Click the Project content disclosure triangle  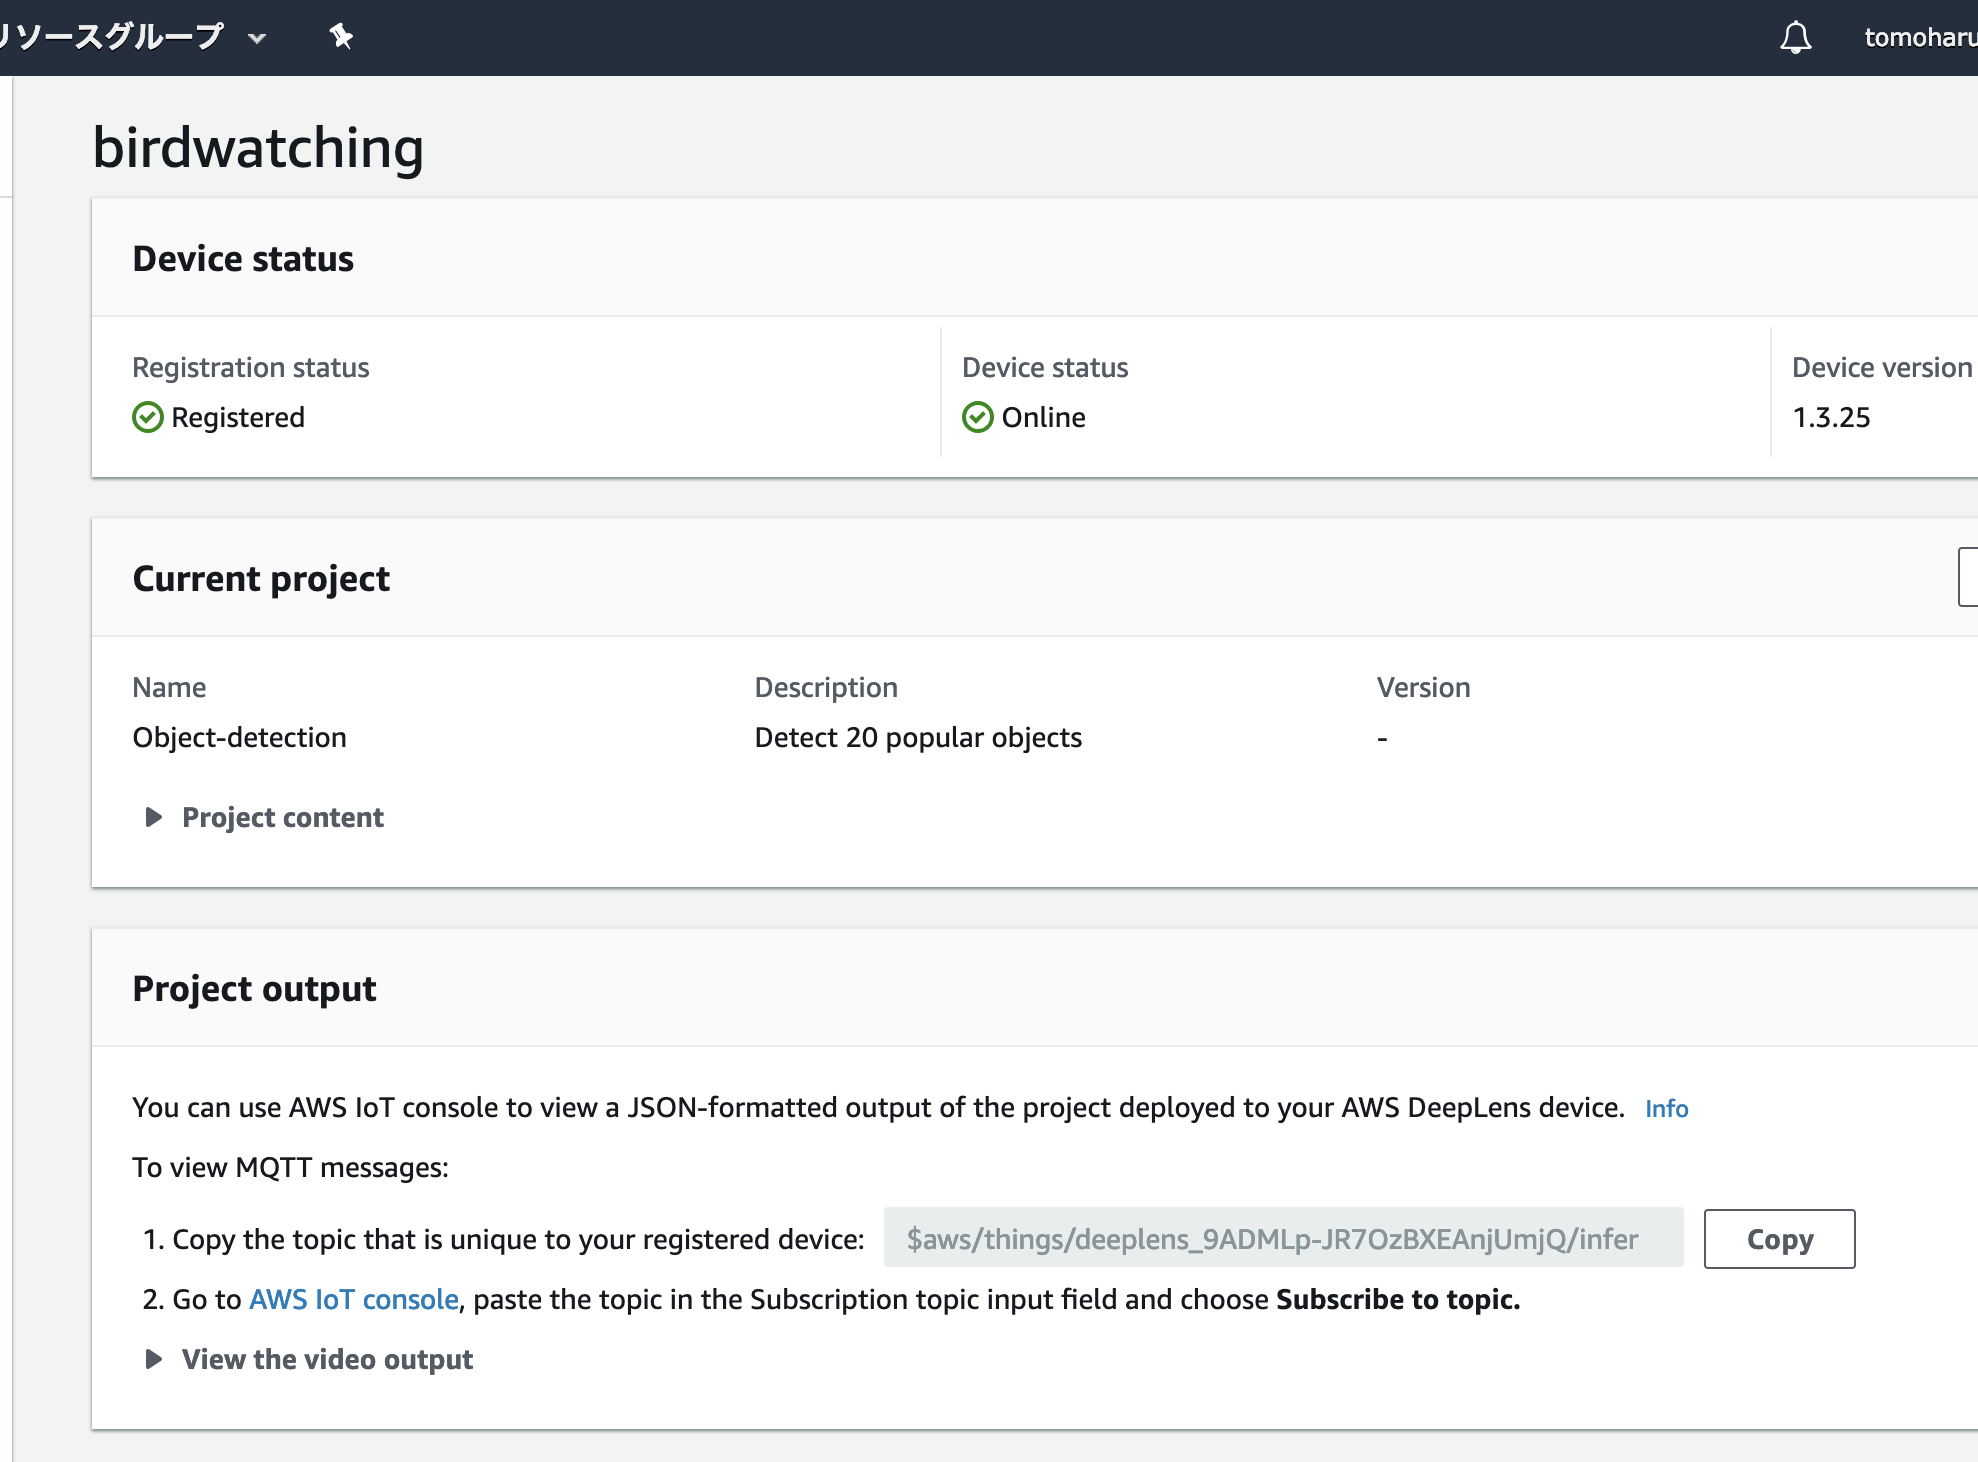click(x=153, y=817)
